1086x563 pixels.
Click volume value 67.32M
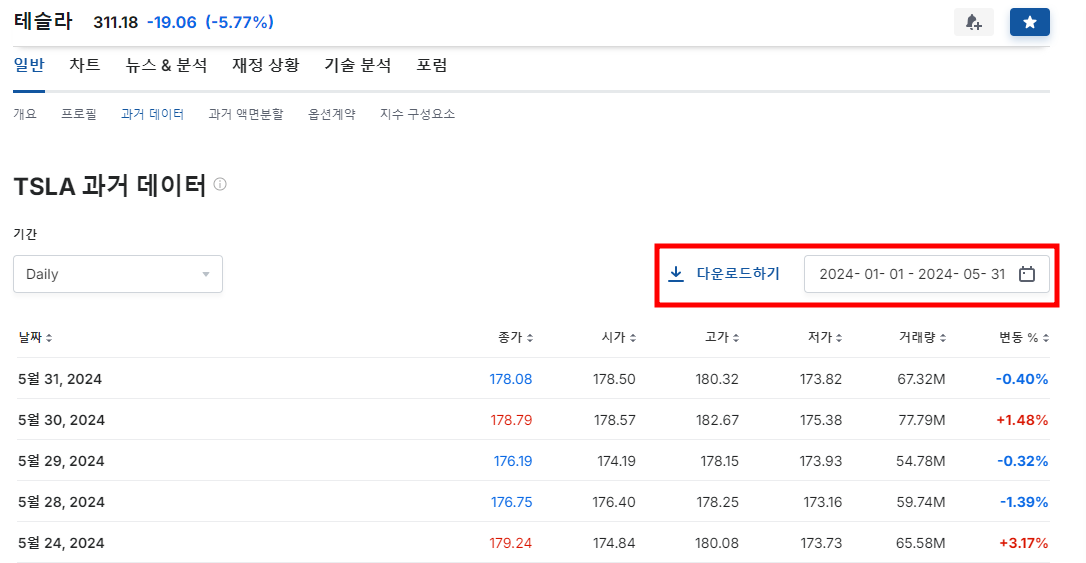(921, 379)
